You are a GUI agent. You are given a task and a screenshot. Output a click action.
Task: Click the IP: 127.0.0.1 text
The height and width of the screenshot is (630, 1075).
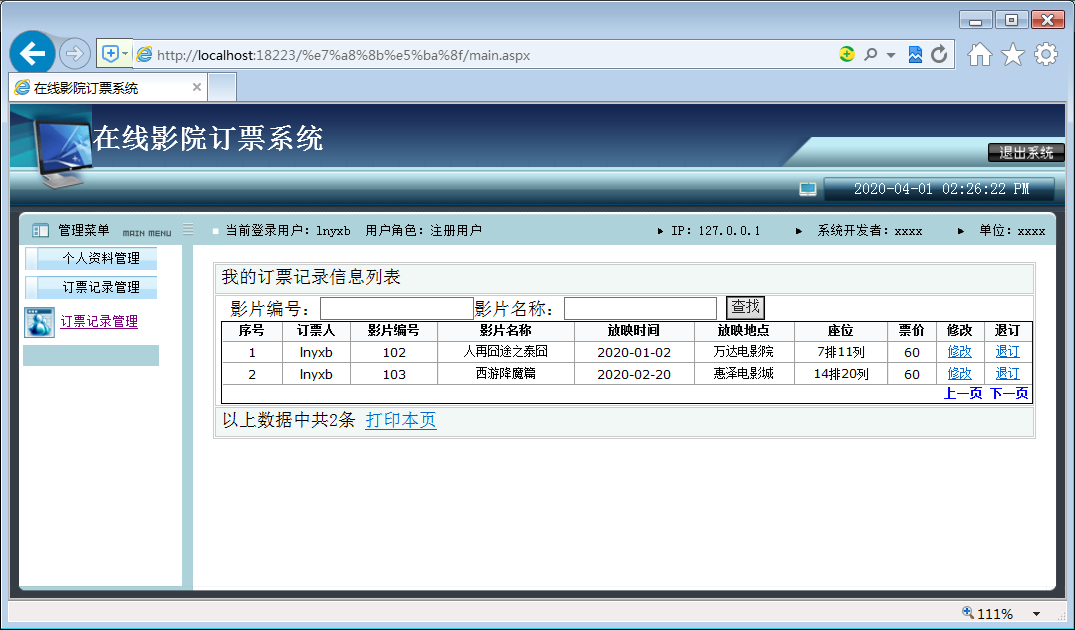(x=716, y=231)
